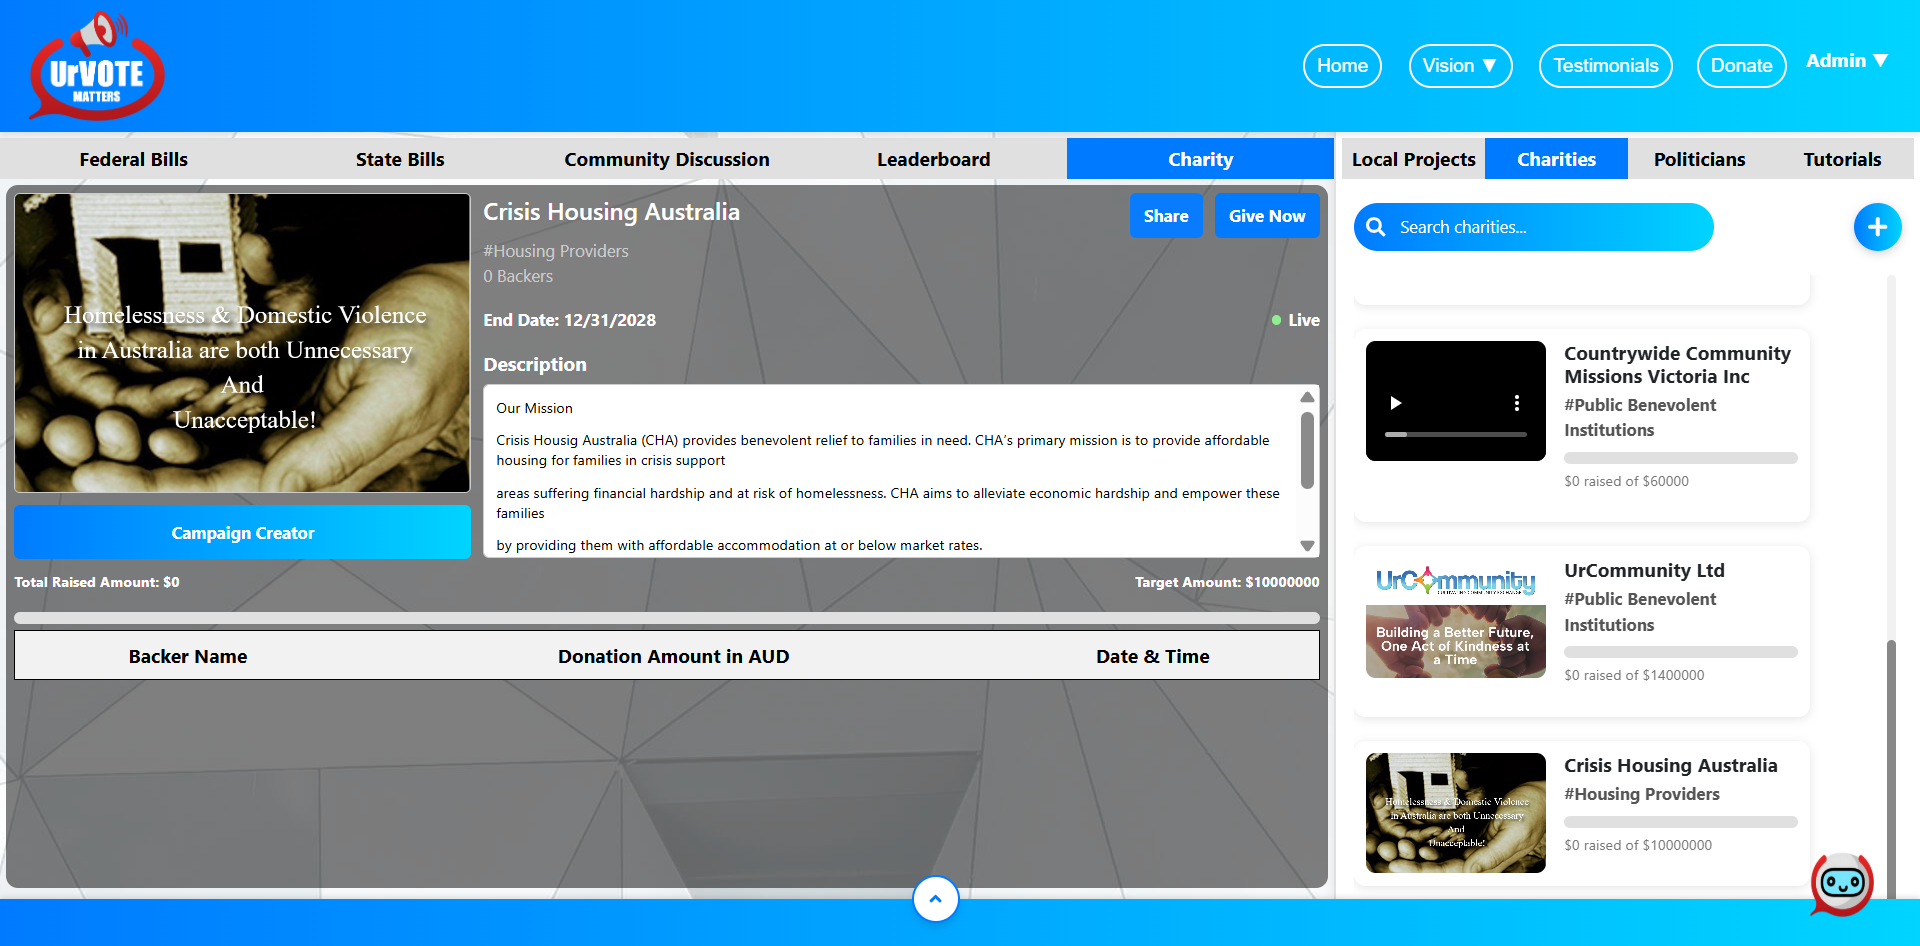Click the magnifier icon in charity search
This screenshot has width=1920, height=946.
1376,227
